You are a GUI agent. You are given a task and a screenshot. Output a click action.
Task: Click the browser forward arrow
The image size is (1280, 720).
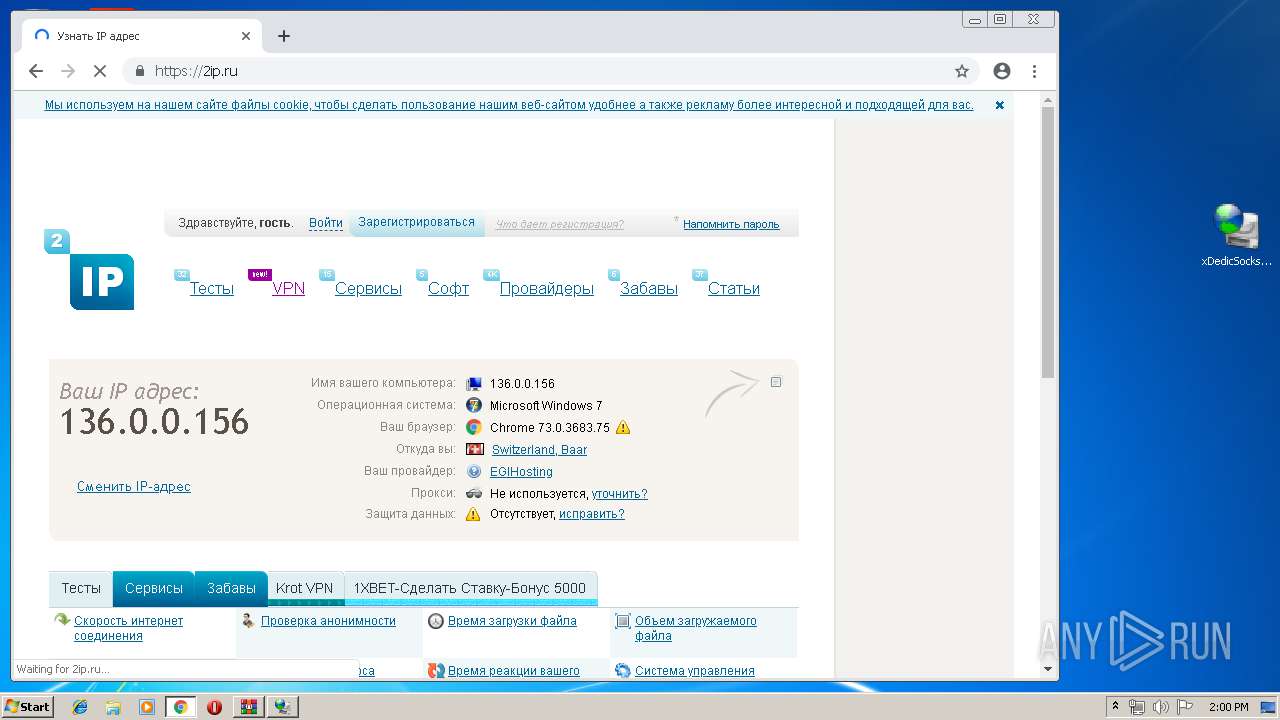(x=68, y=71)
